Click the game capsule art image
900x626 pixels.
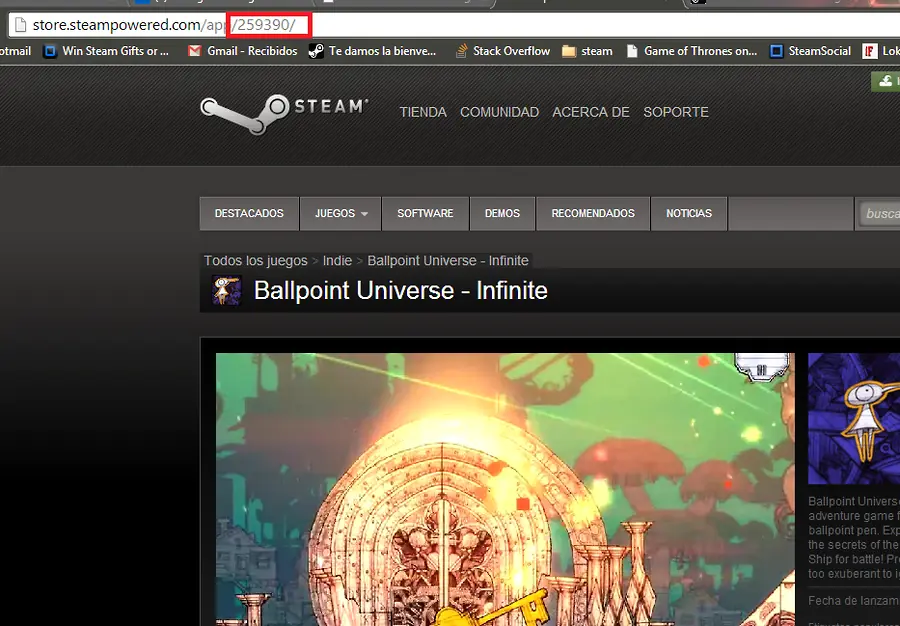coord(854,419)
